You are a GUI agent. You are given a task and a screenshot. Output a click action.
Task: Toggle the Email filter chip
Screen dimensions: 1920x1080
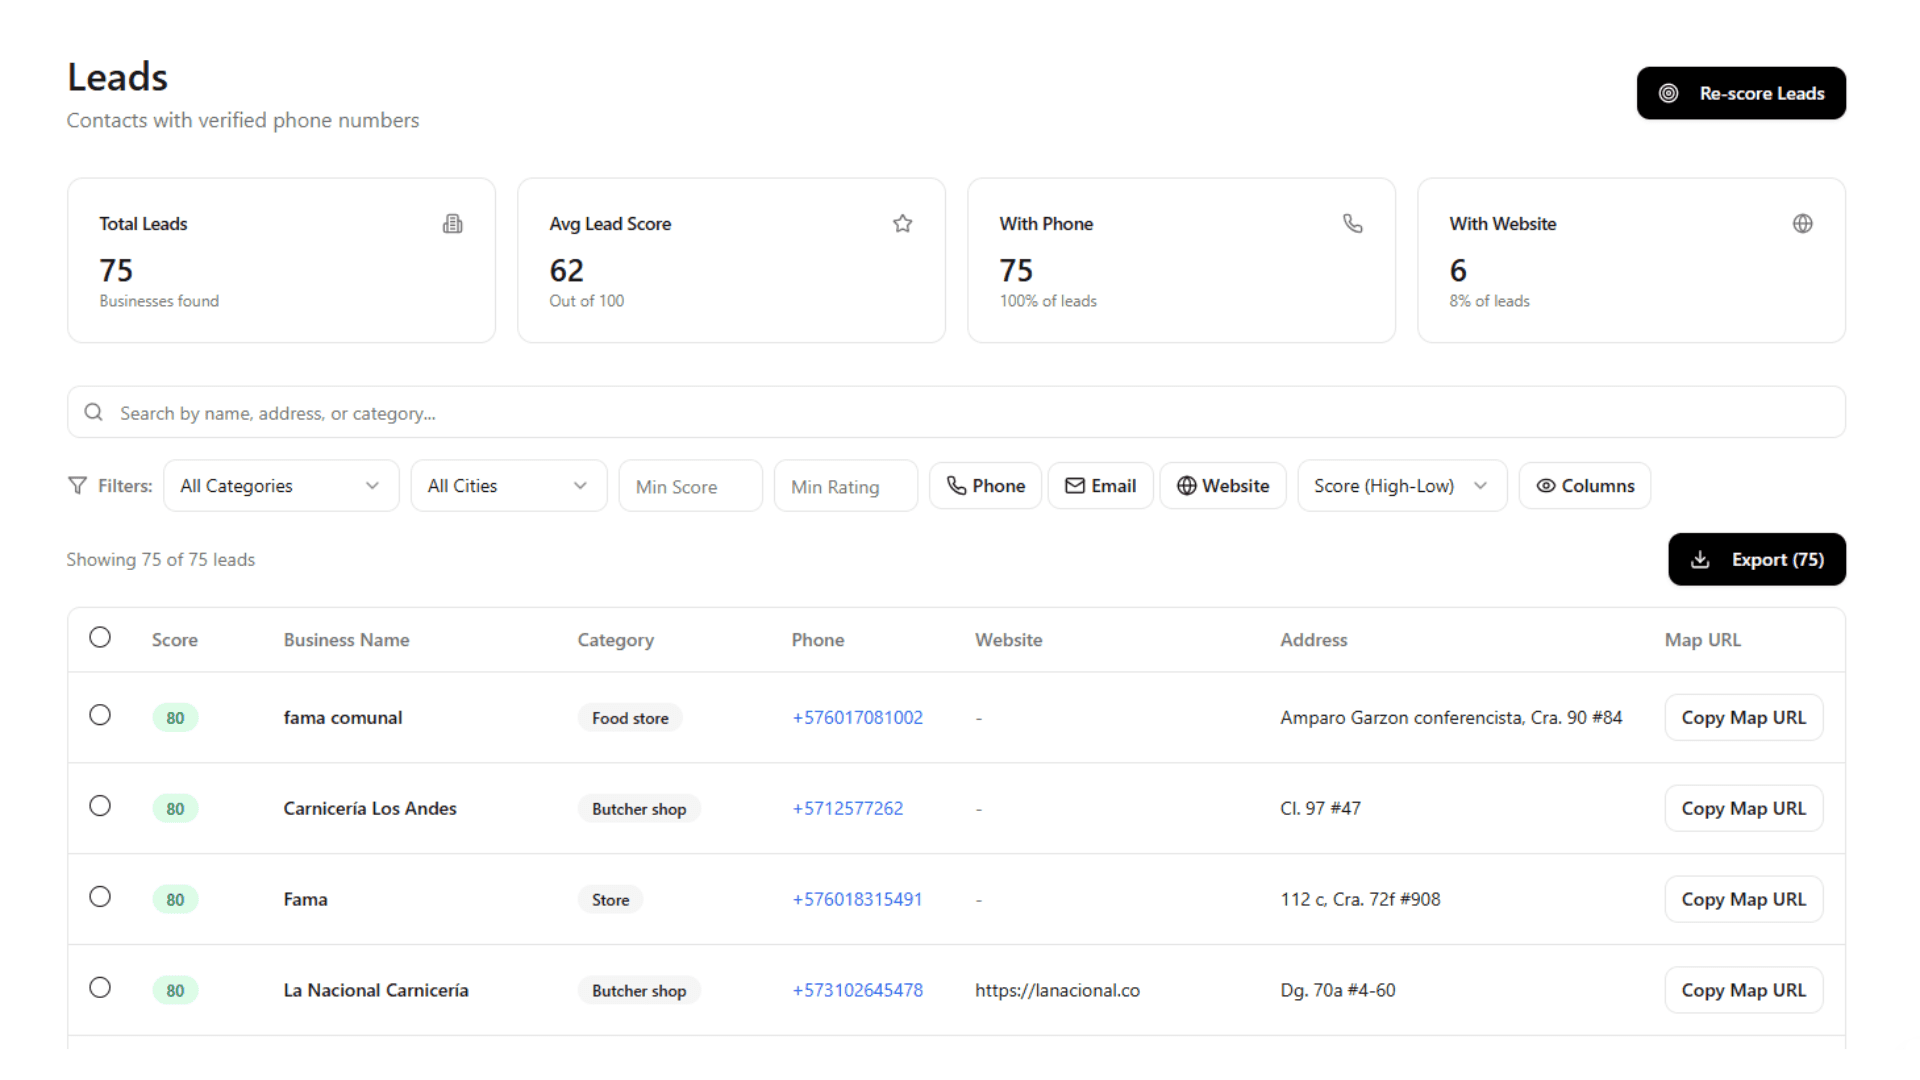point(1100,486)
